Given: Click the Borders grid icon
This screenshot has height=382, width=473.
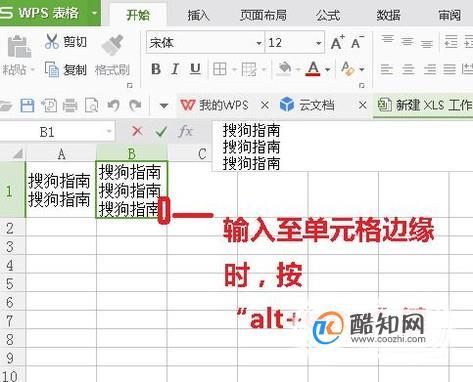Looking at the screenshot, I should pos(220,69).
